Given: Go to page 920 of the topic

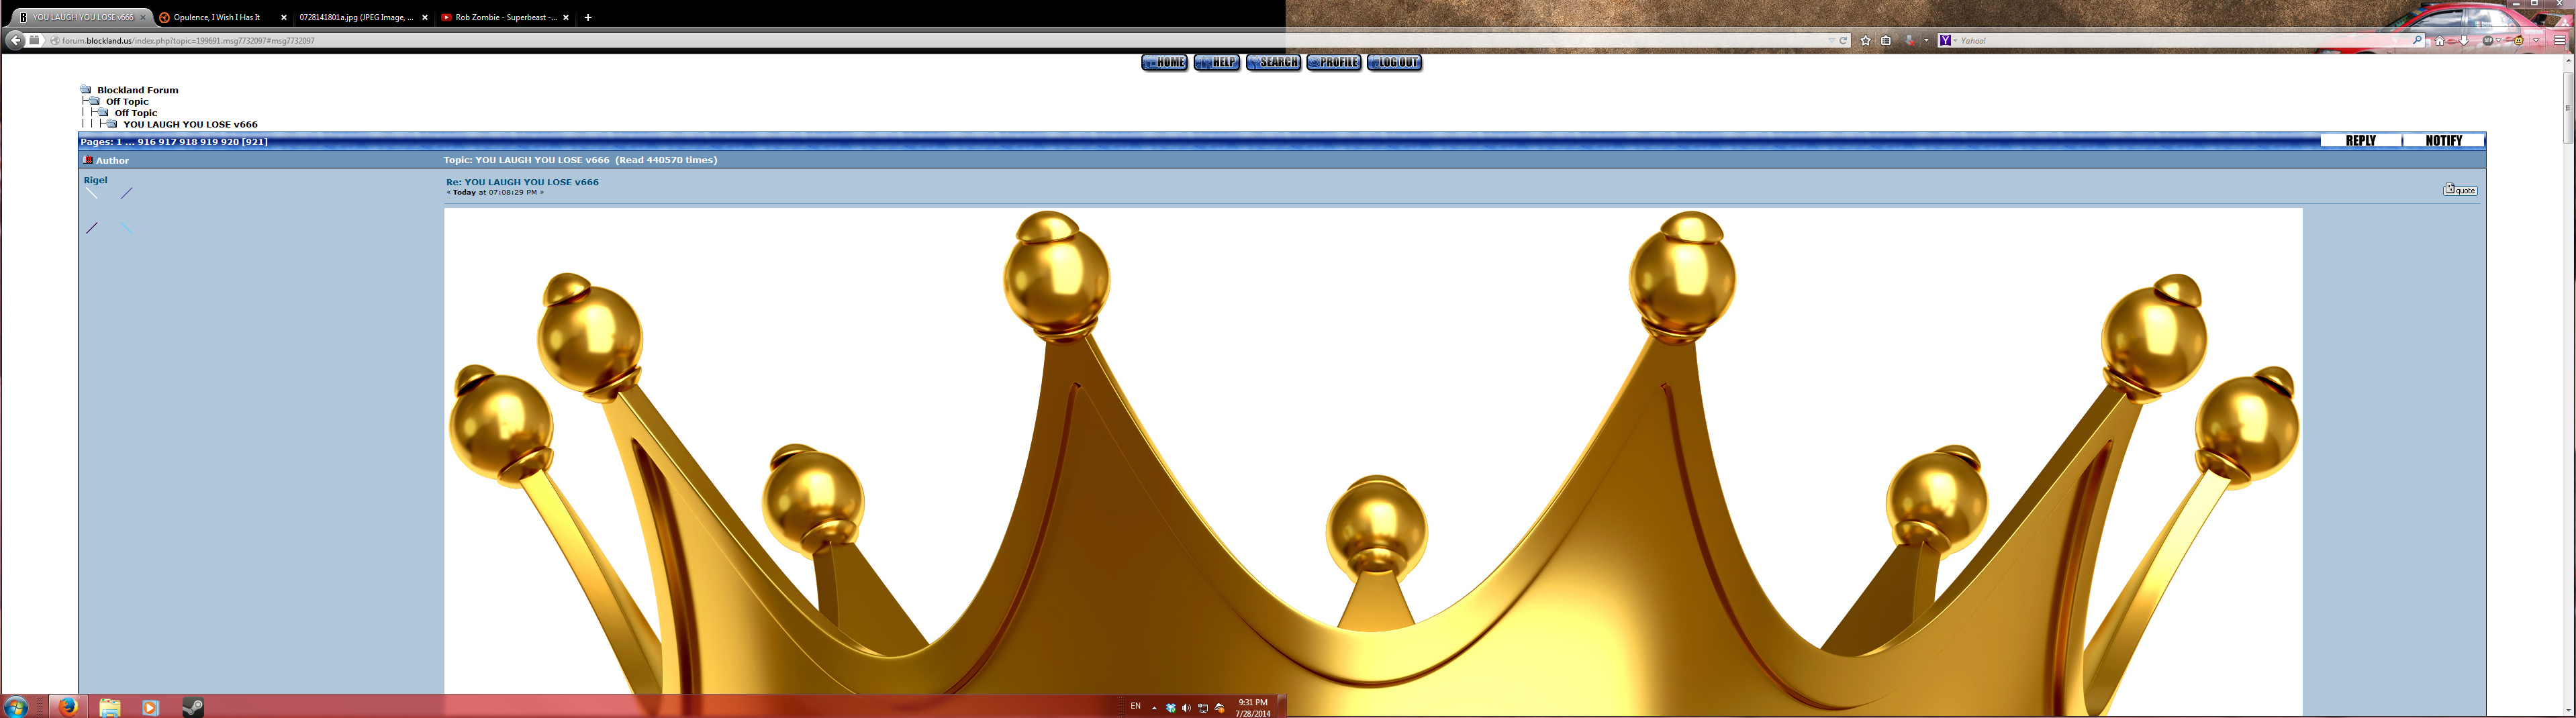Looking at the screenshot, I should click(229, 142).
